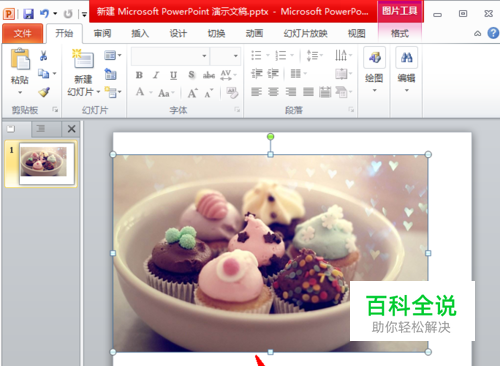Viewport: 500px width, 366px height.
Task: Switch to the Review (审阅) tab
Action: [x=102, y=33]
